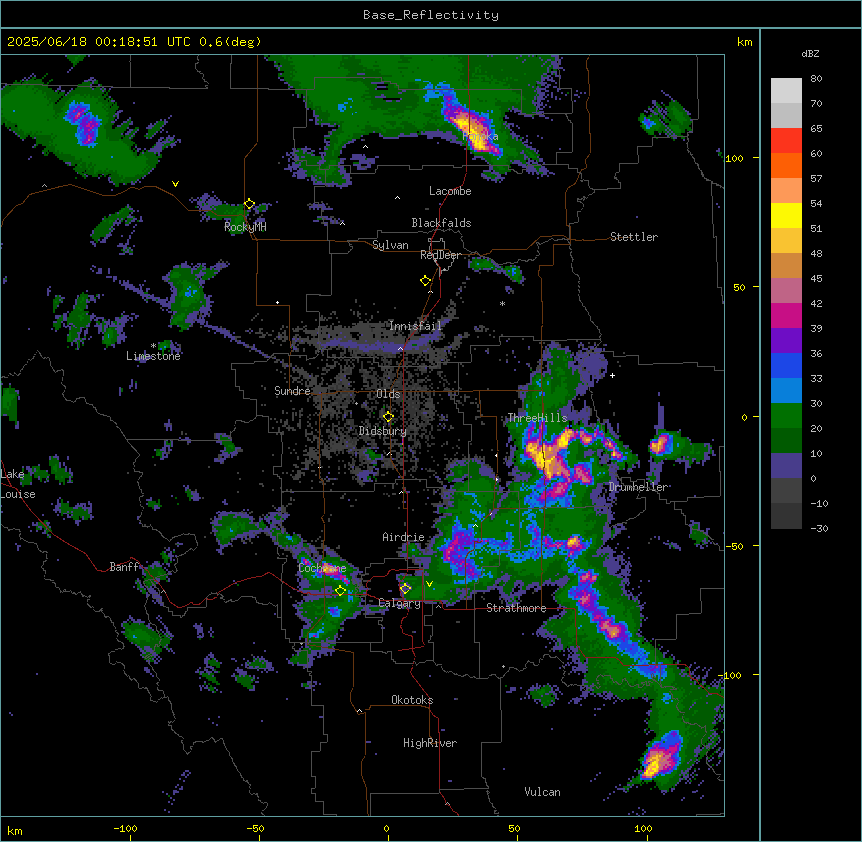Viewport: 862px width, 842px height.
Task: Click the Strathmore label
Action: [516, 608]
